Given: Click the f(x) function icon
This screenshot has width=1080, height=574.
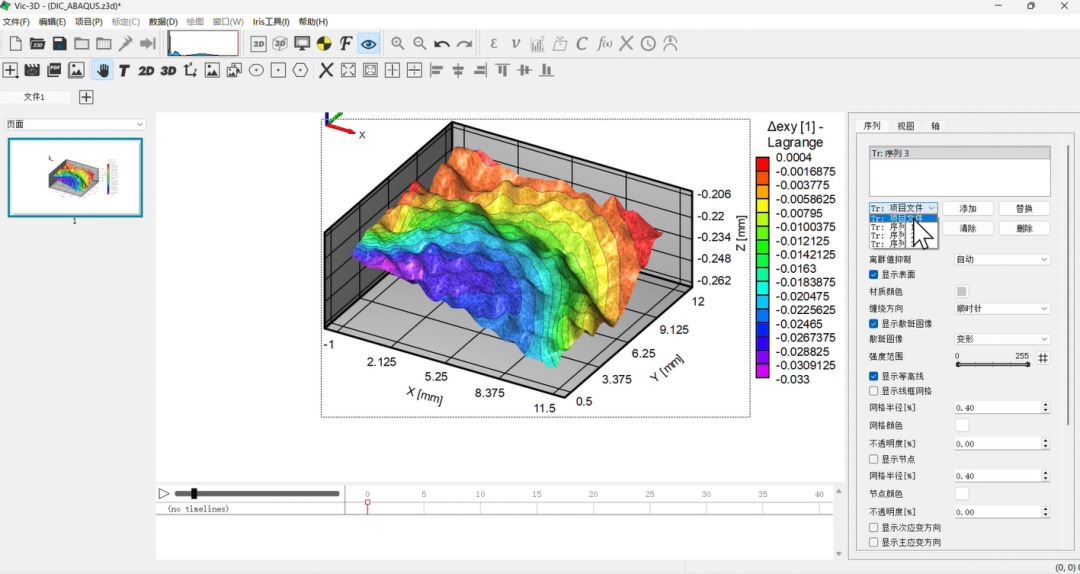Looking at the screenshot, I should [604, 43].
